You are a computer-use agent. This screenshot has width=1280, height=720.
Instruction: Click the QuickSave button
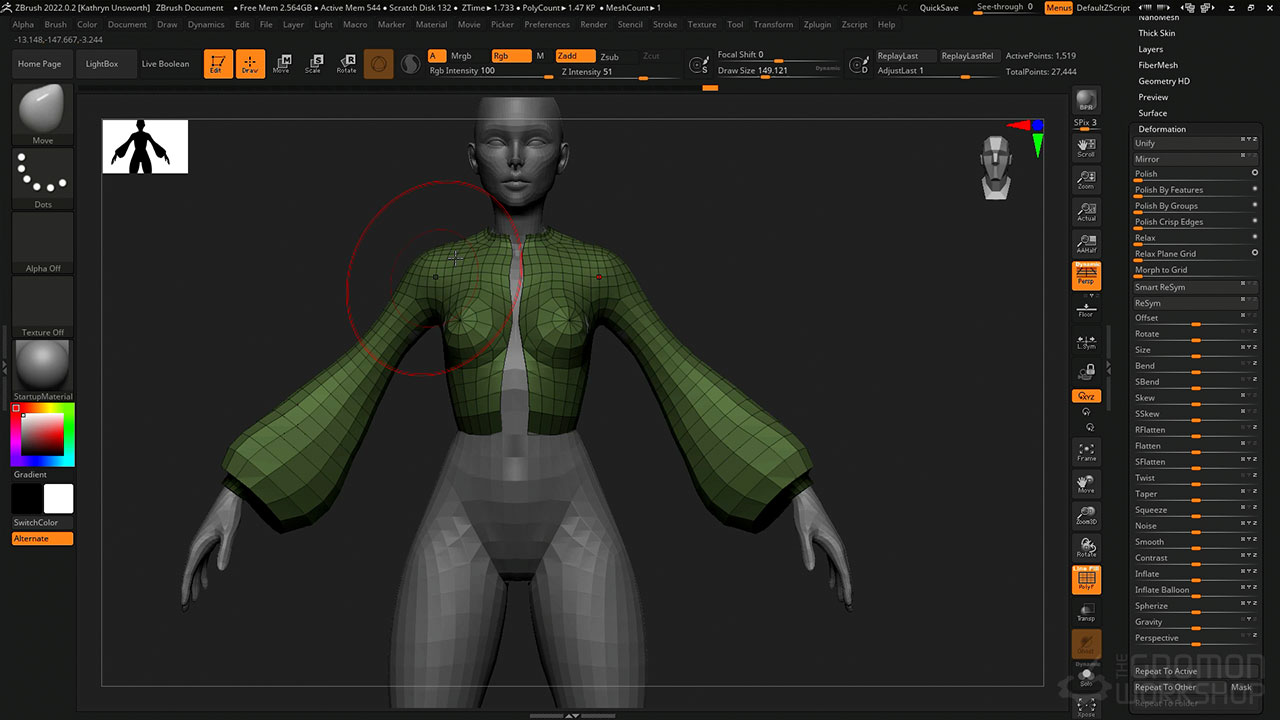tap(938, 8)
